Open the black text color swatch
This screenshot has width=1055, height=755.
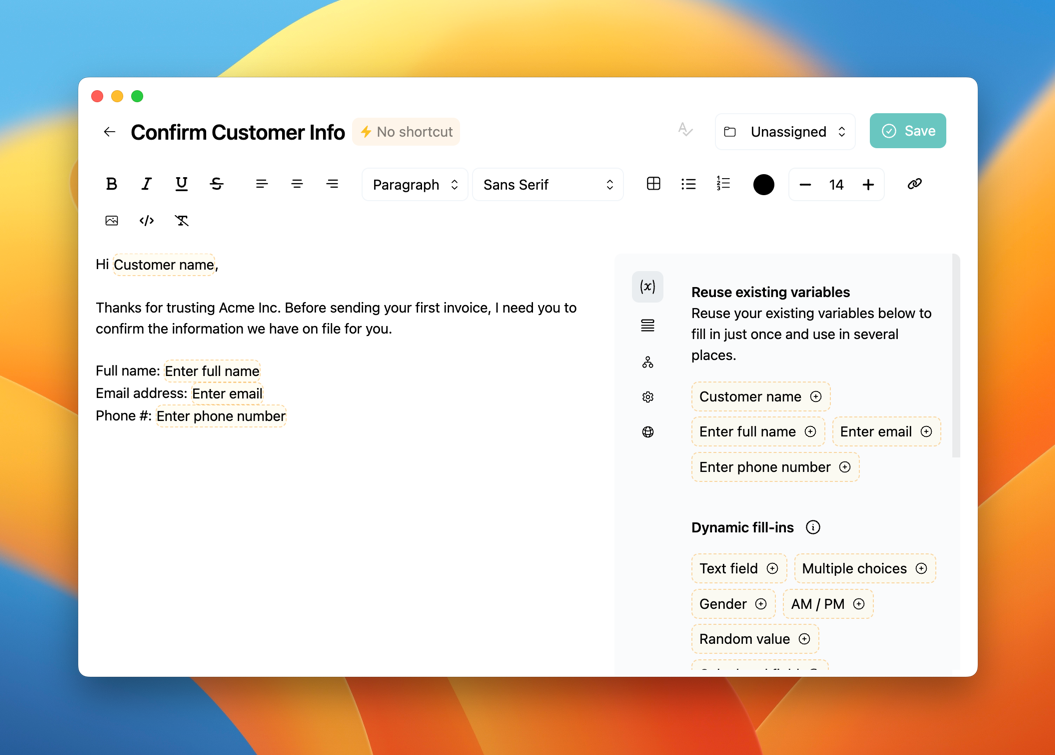(x=763, y=184)
